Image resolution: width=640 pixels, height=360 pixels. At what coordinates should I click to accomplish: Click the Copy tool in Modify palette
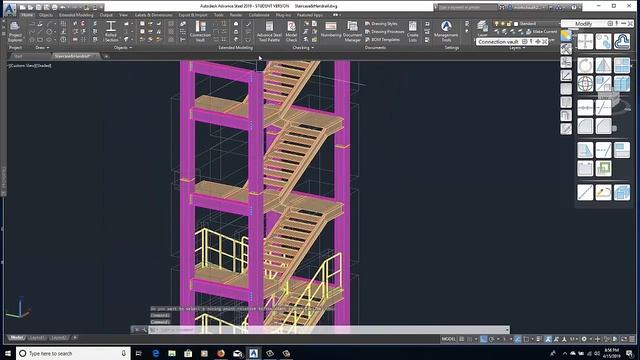tap(603, 42)
